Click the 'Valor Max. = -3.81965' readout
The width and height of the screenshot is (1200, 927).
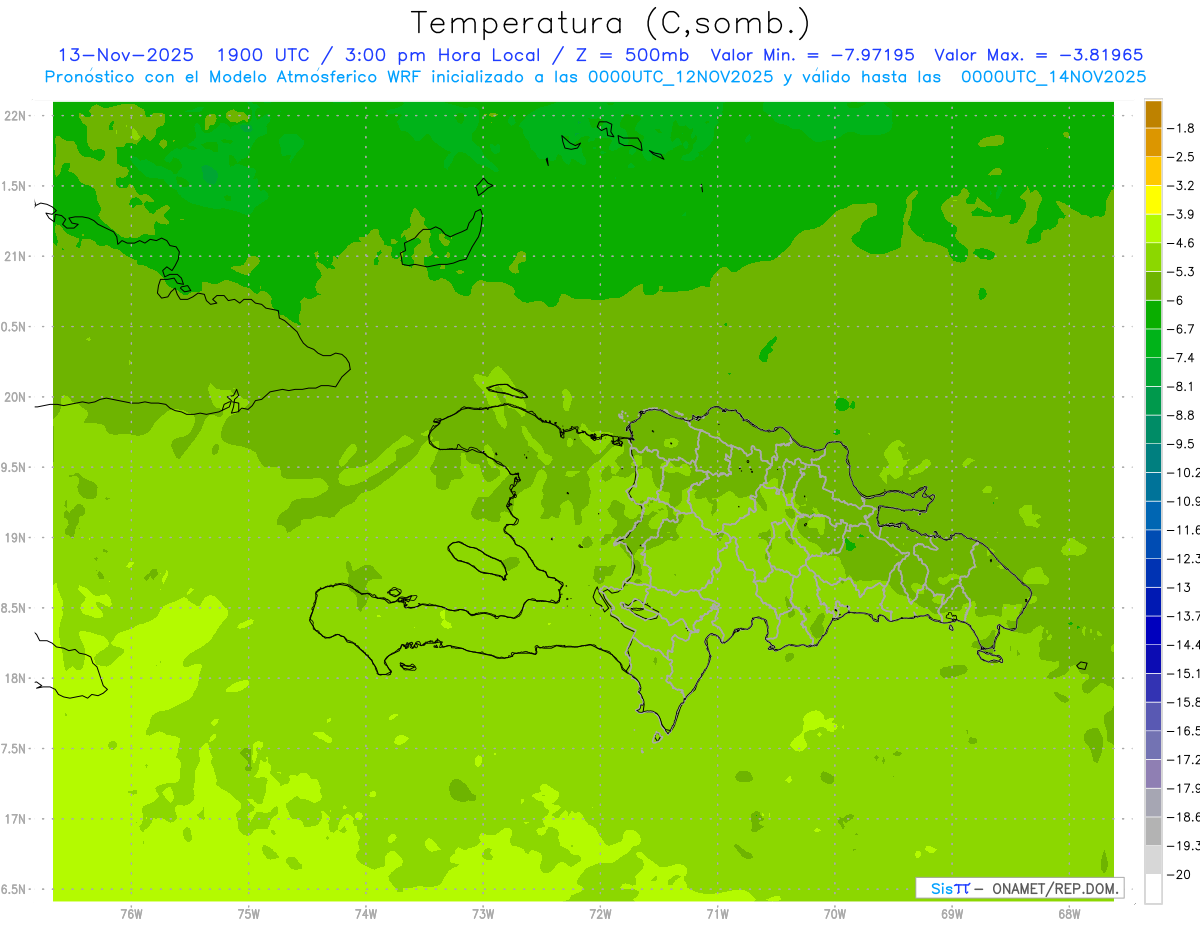point(1038,55)
